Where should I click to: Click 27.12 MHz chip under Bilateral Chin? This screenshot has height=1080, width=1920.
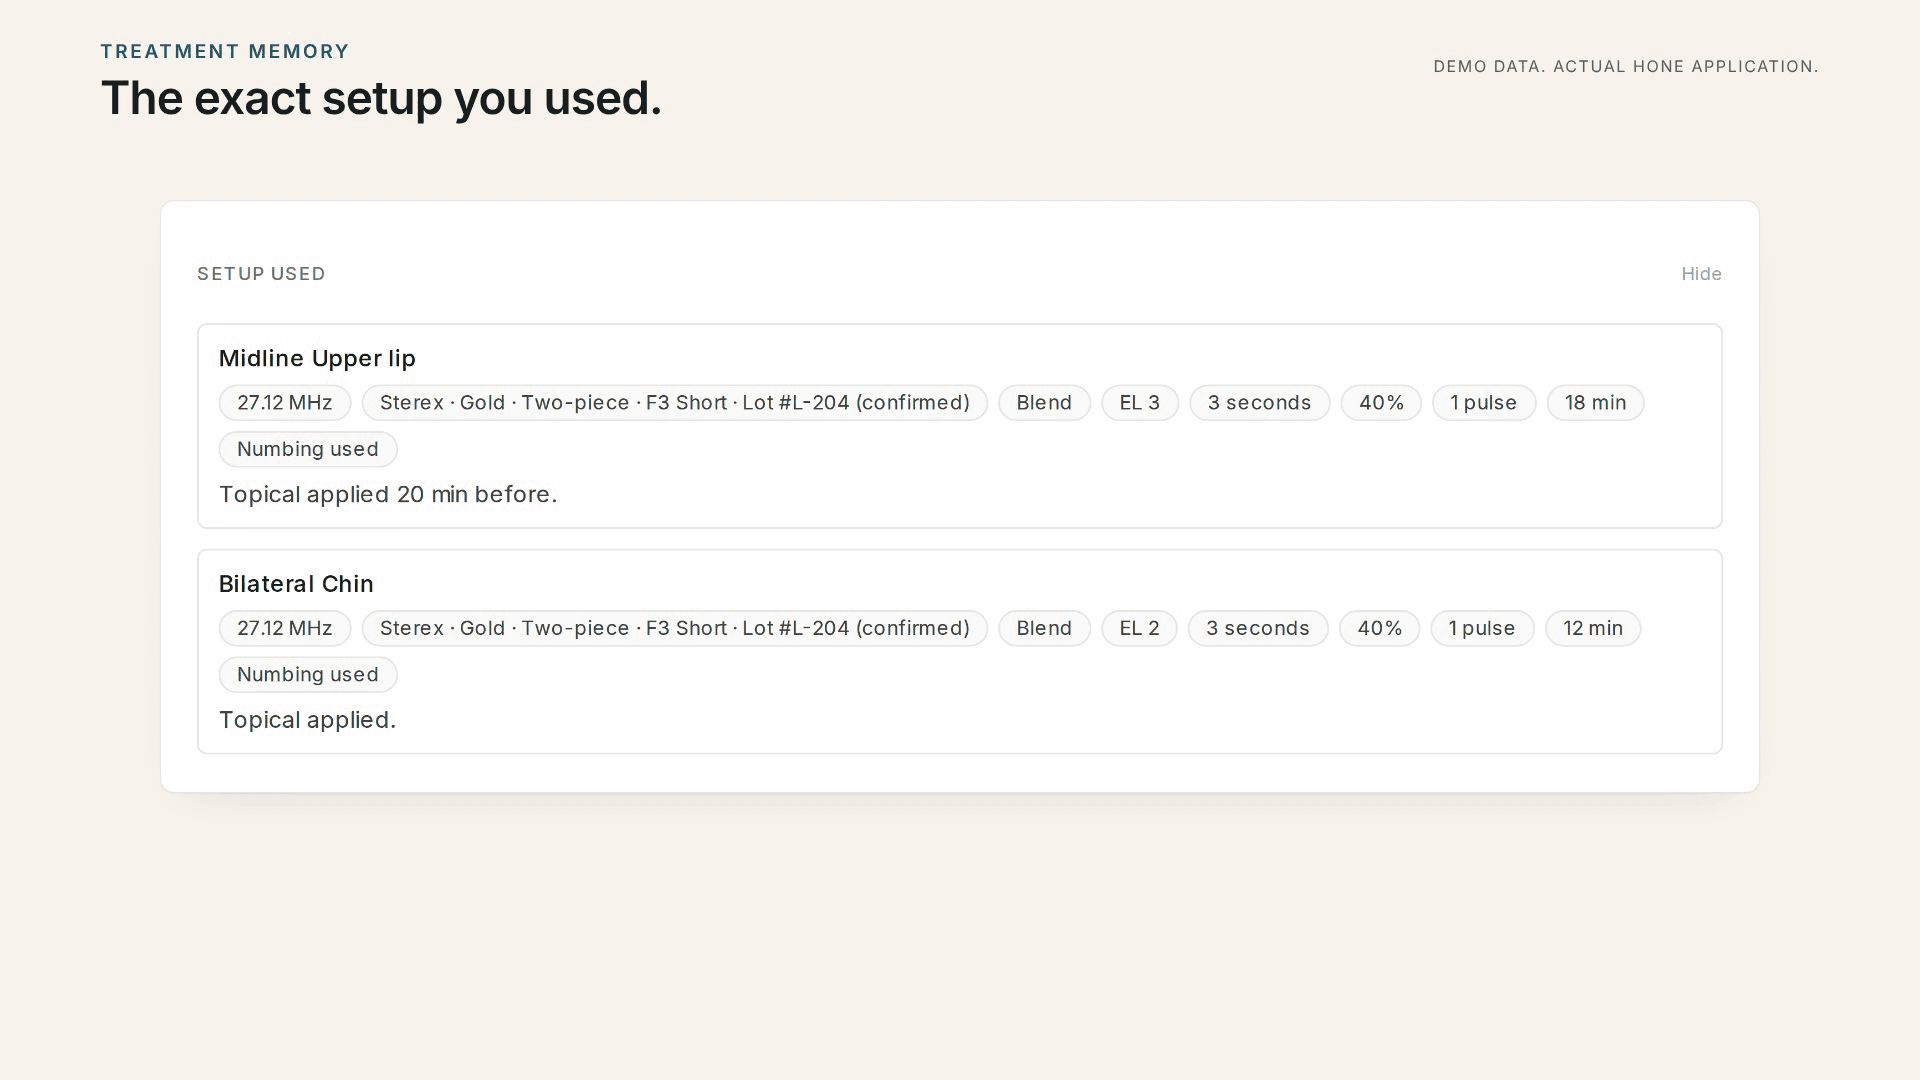(x=285, y=629)
